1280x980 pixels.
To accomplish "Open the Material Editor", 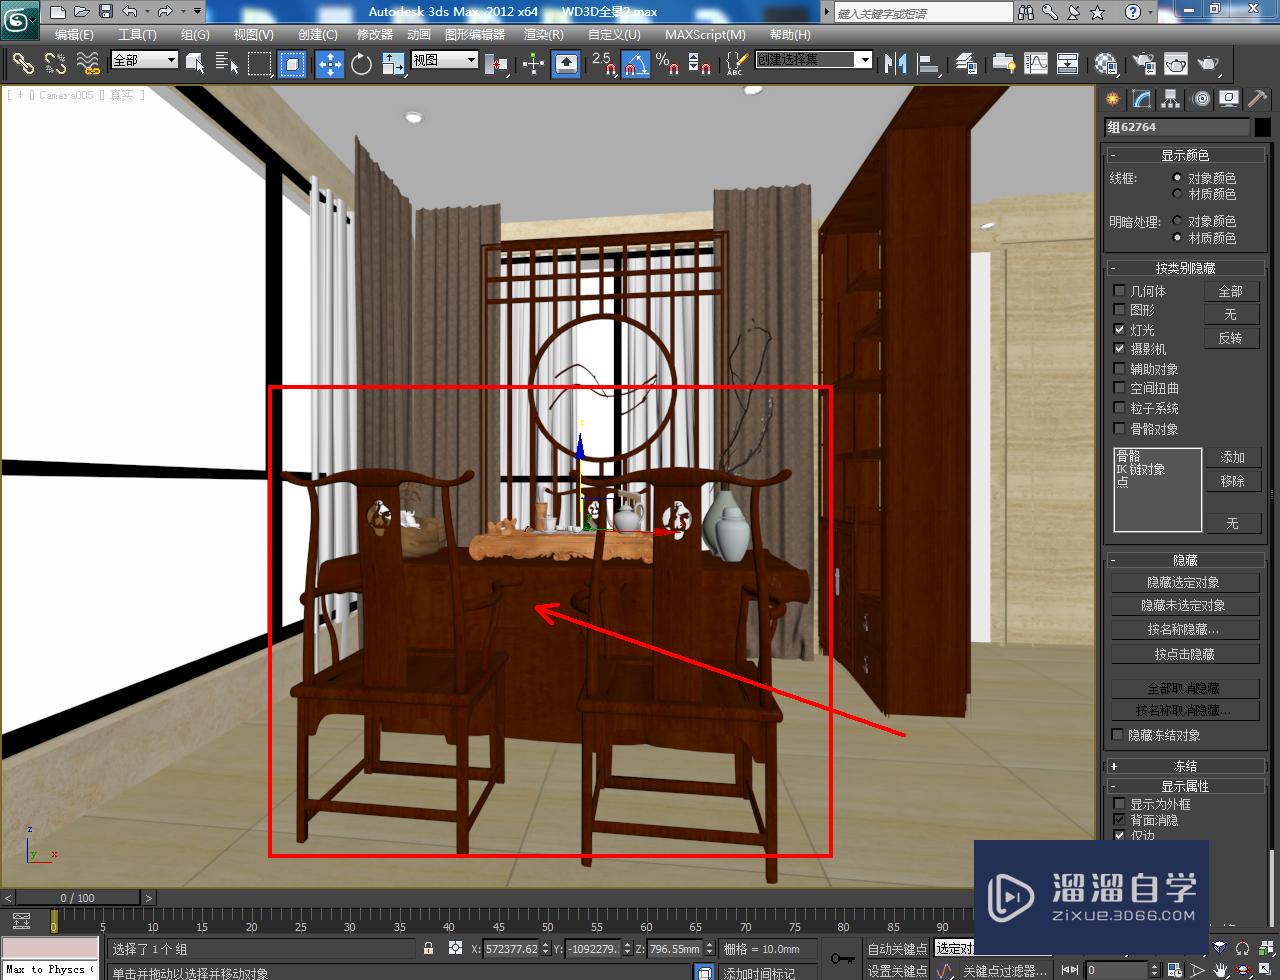I will pyautogui.click(x=1105, y=64).
